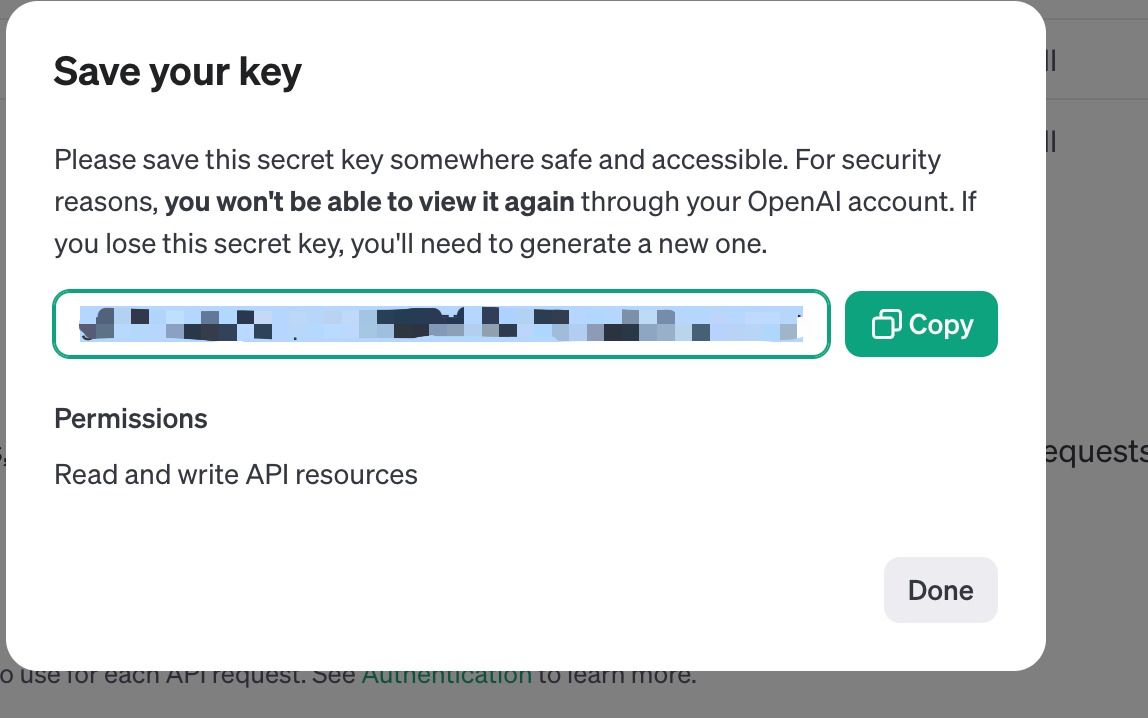Click the bold "you won't be able to view it again" text
This screenshot has height=718, width=1148.
pos(369,202)
